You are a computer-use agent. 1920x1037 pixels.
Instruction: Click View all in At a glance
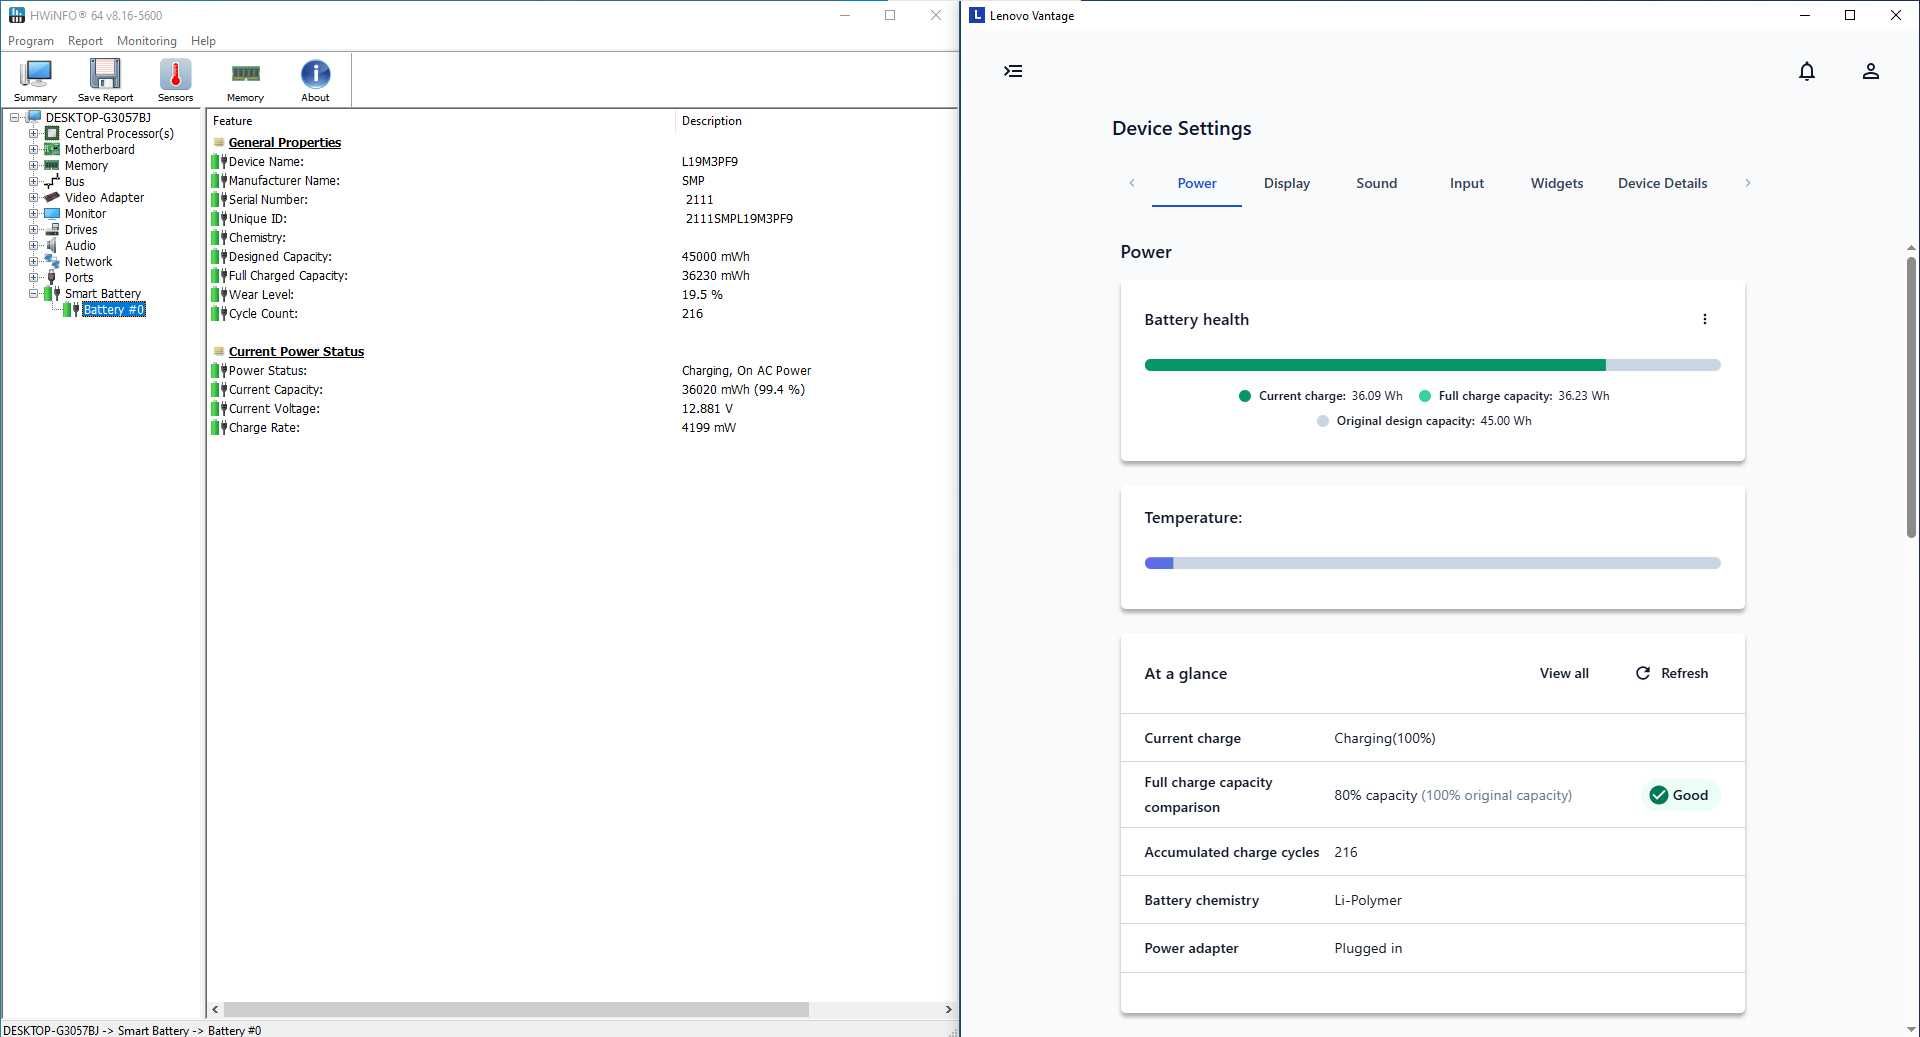(x=1563, y=673)
